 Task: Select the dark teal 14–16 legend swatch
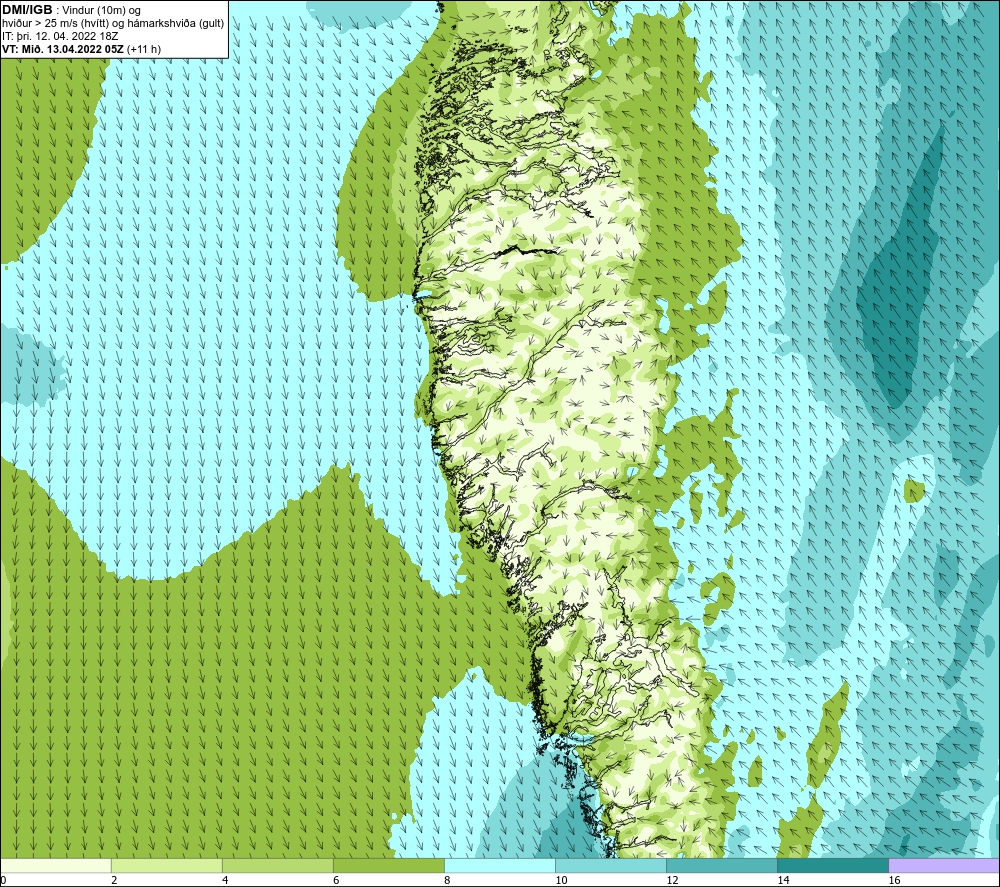(x=832, y=865)
